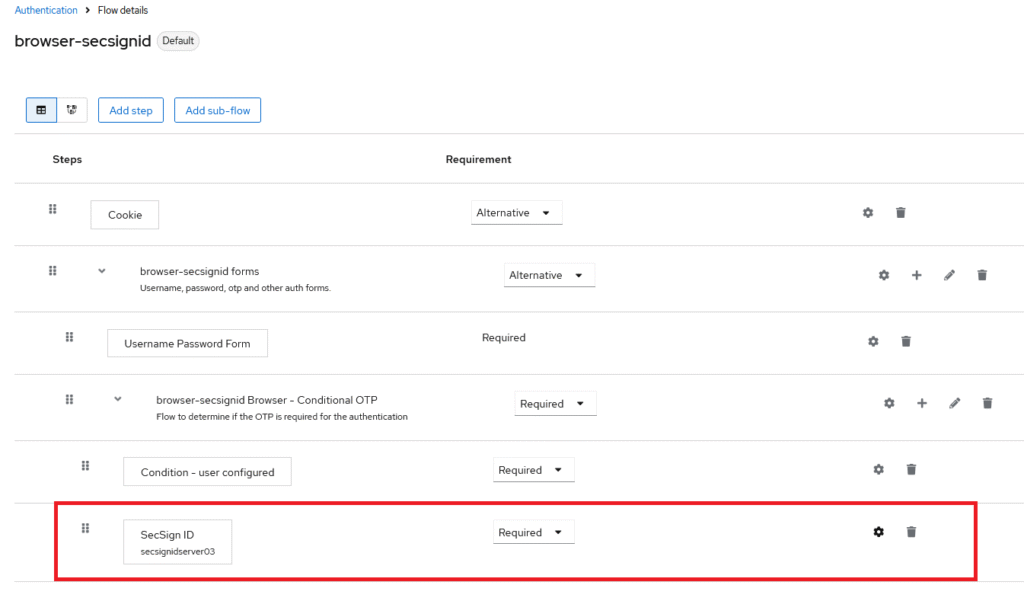This screenshot has height=601, width=1024.
Task: Open SecSign ID configuration gear
Action: point(879,532)
